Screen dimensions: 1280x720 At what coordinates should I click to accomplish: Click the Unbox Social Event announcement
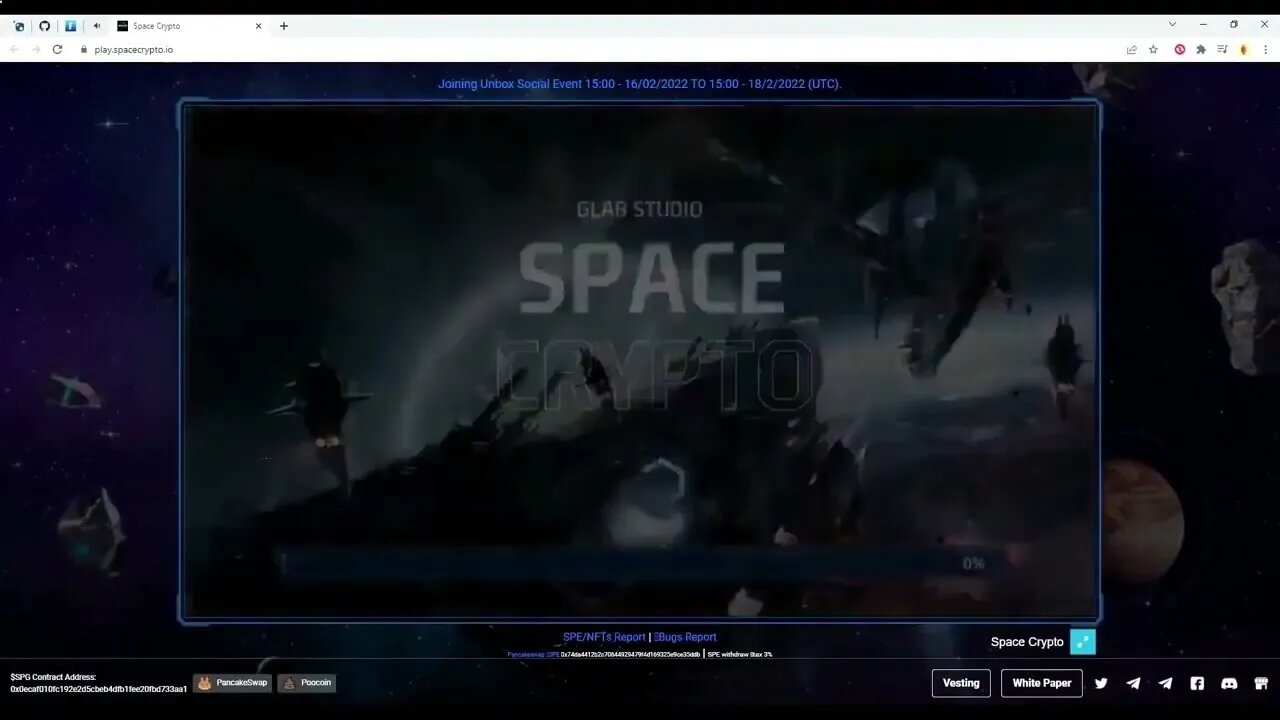click(640, 84)
